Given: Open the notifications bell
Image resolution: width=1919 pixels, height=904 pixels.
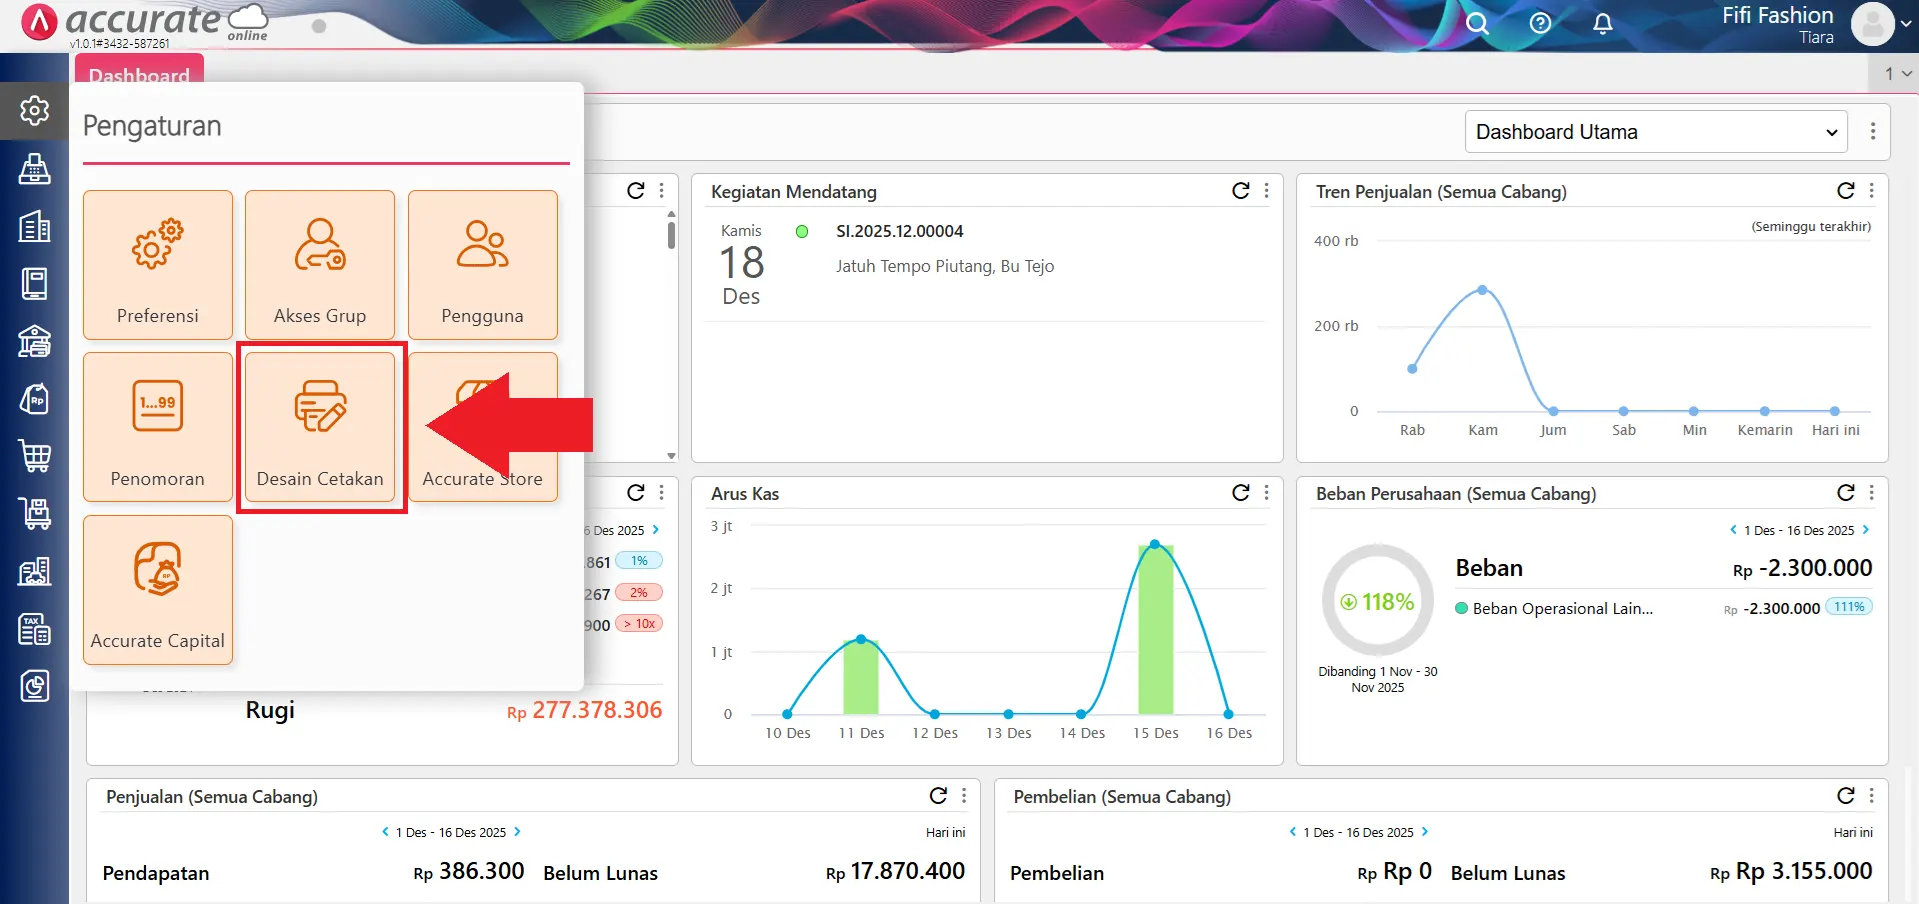Looking at the screenshot, I should coord(1602,23).
